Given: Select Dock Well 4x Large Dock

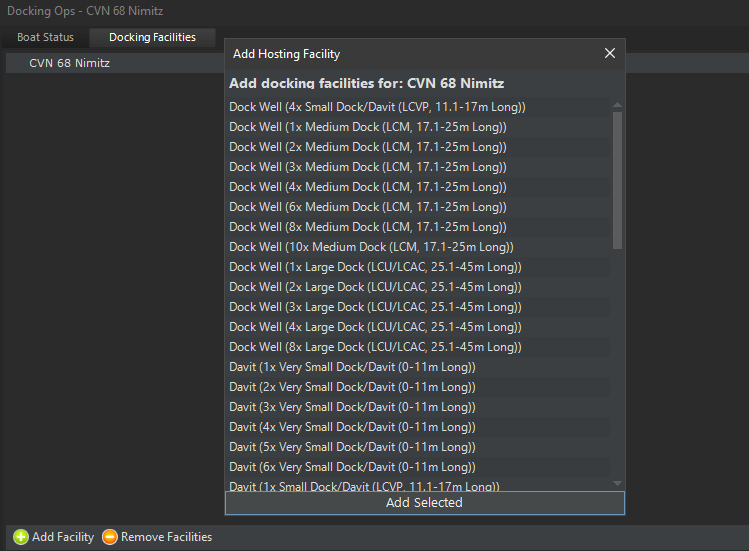Looking at the screenshot, I should (x=419, y=327).
